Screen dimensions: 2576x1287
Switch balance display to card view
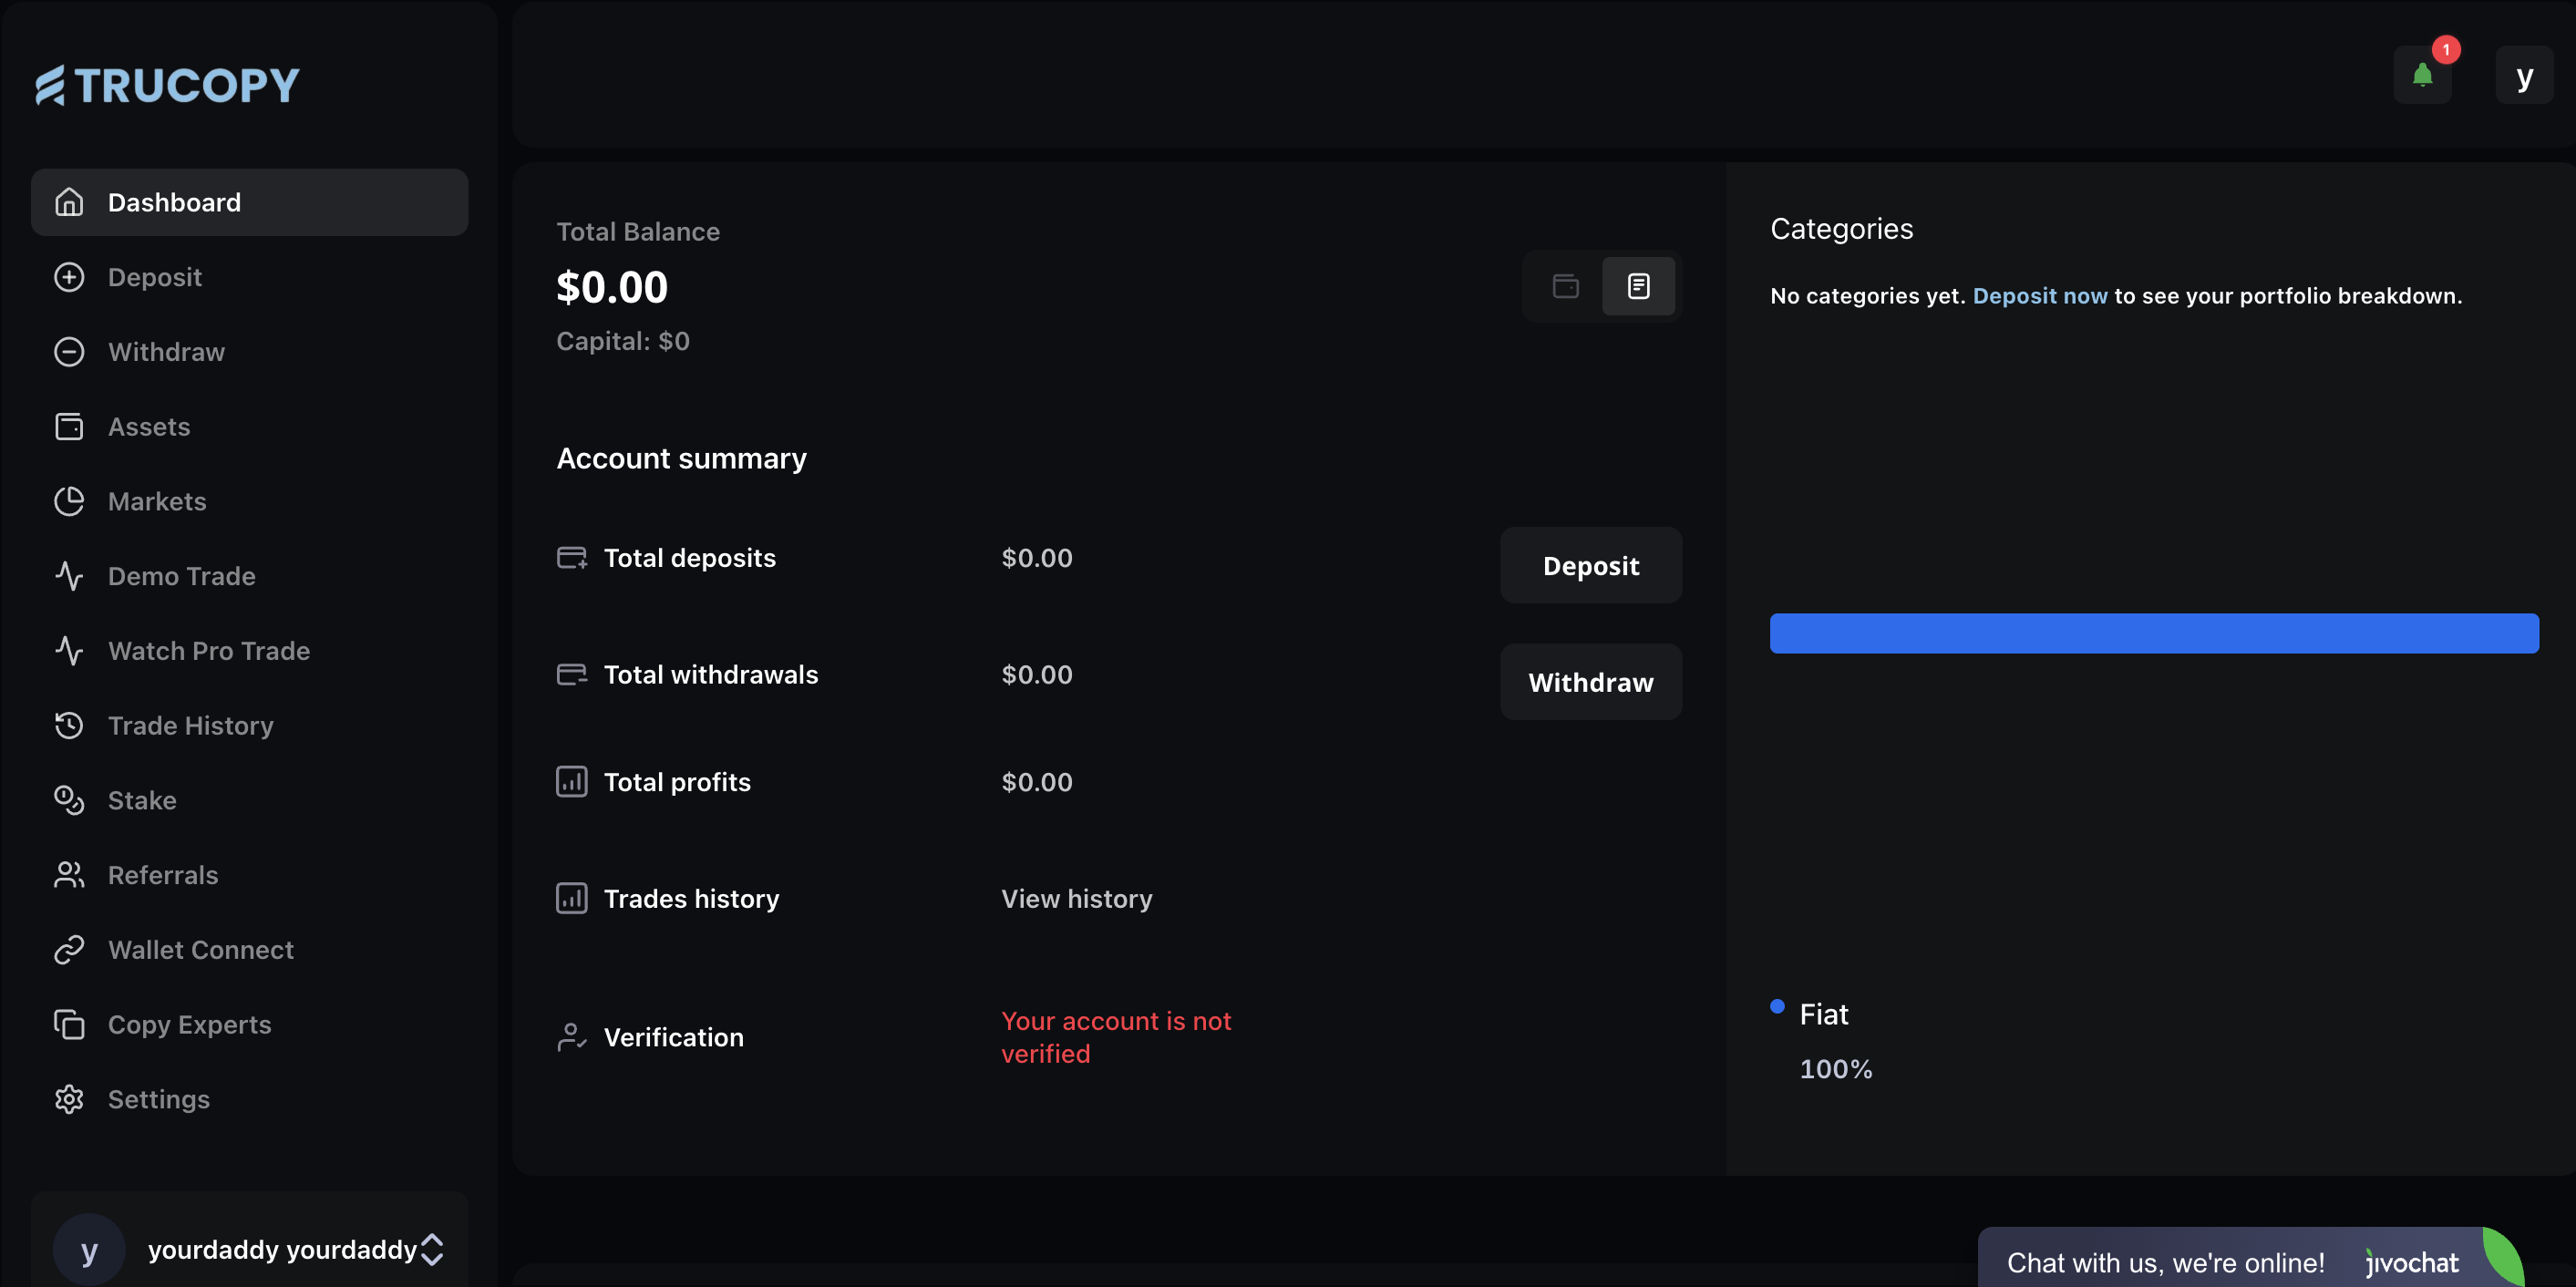(1565, 286)
